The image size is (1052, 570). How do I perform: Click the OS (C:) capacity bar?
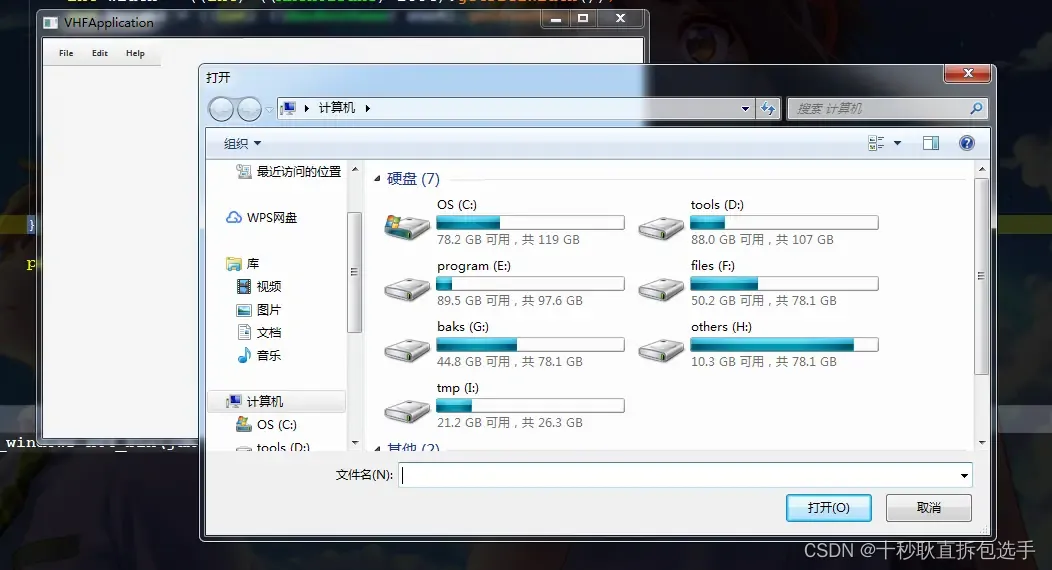tap(530, 223)
